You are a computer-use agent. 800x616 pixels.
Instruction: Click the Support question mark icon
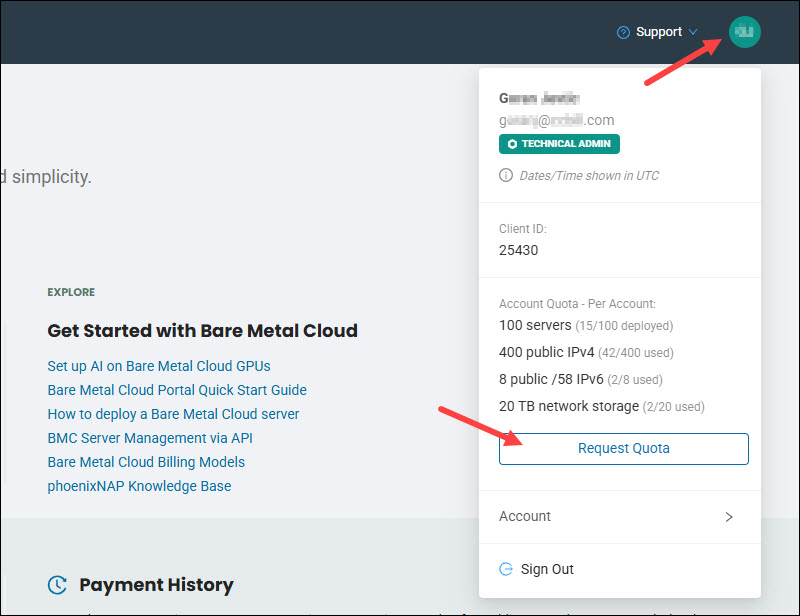621,31
